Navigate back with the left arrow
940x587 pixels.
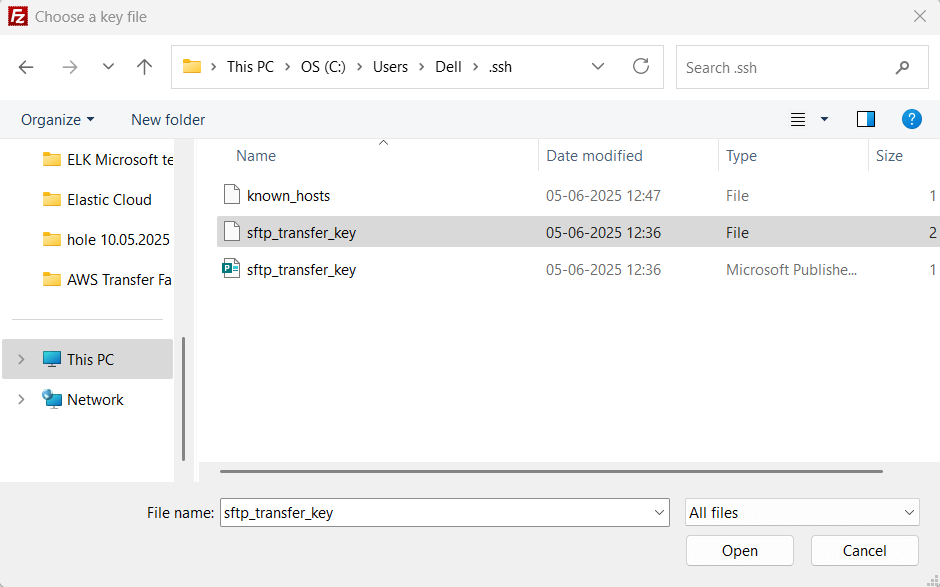coord(26,67)
